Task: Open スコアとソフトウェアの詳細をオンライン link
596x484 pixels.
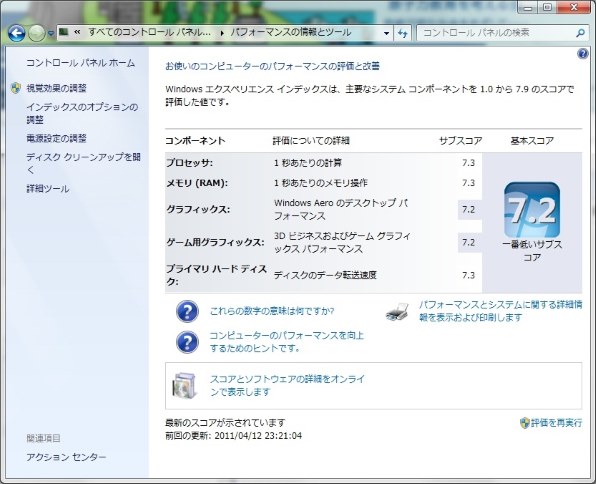Action: click(287, 385)
